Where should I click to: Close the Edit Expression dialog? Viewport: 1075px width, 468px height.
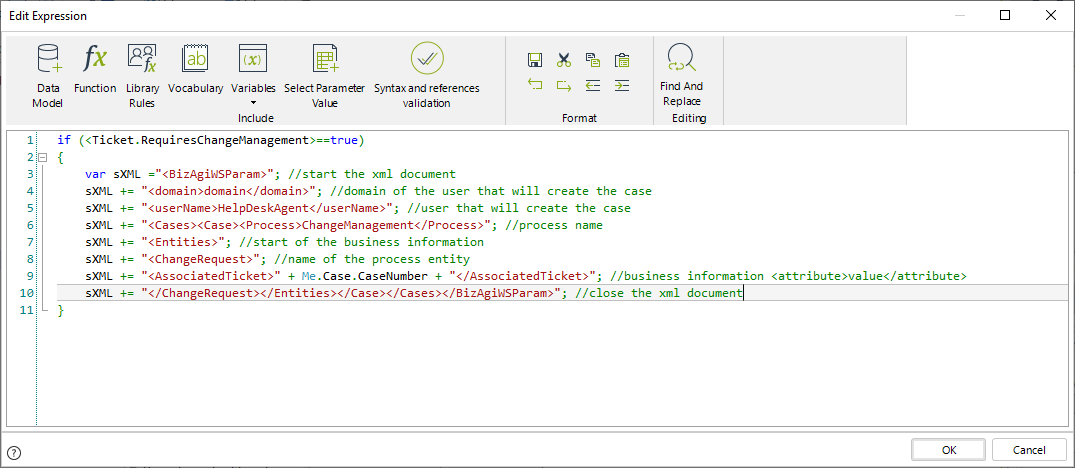pyautogui.click(x=1050, y=15)
